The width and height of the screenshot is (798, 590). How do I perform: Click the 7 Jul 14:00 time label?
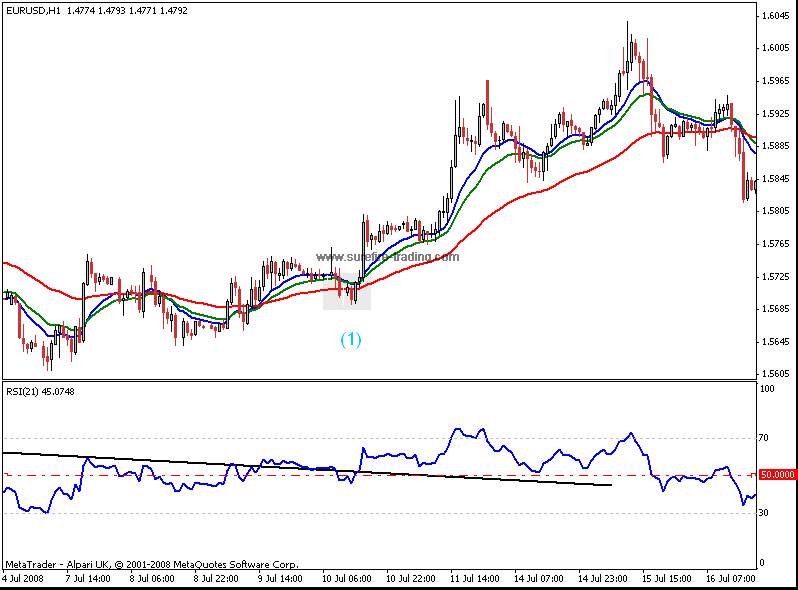(x=88, y=578)
